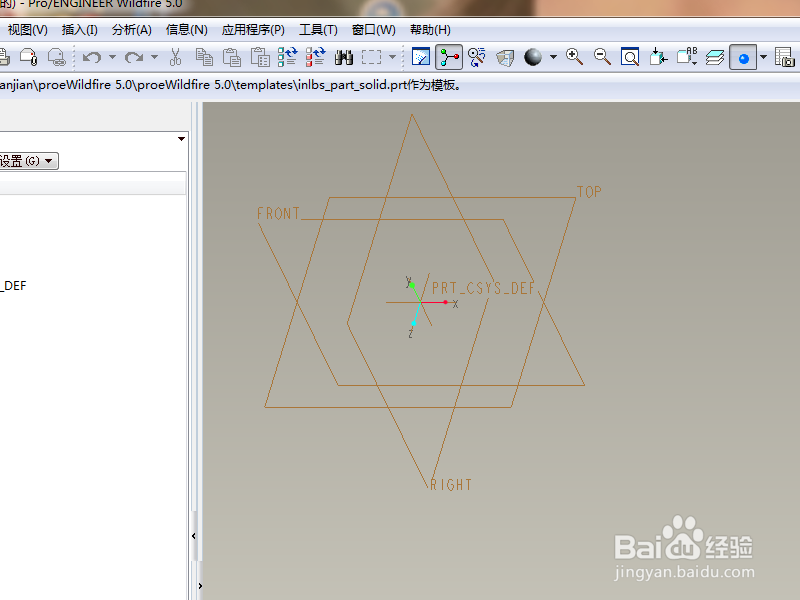Open the 窗口(W) menu
The image size is (800, 600).
click(374, 30)
